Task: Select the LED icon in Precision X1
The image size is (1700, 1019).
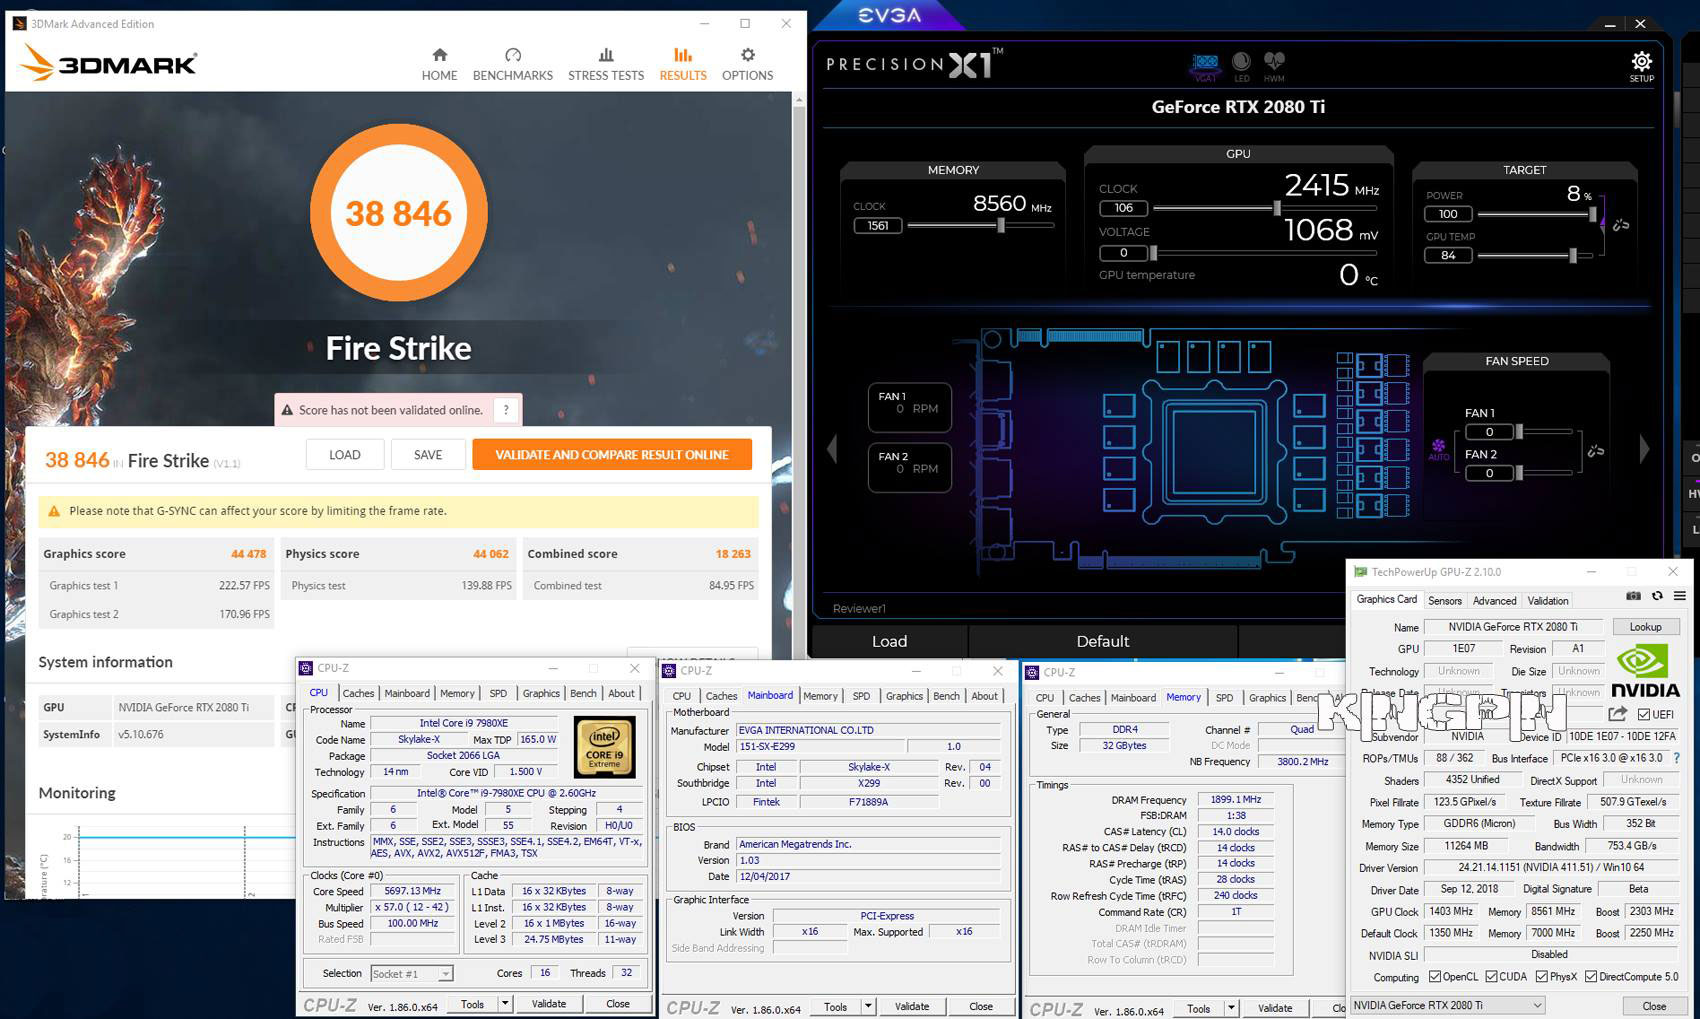Action: 1241,62
